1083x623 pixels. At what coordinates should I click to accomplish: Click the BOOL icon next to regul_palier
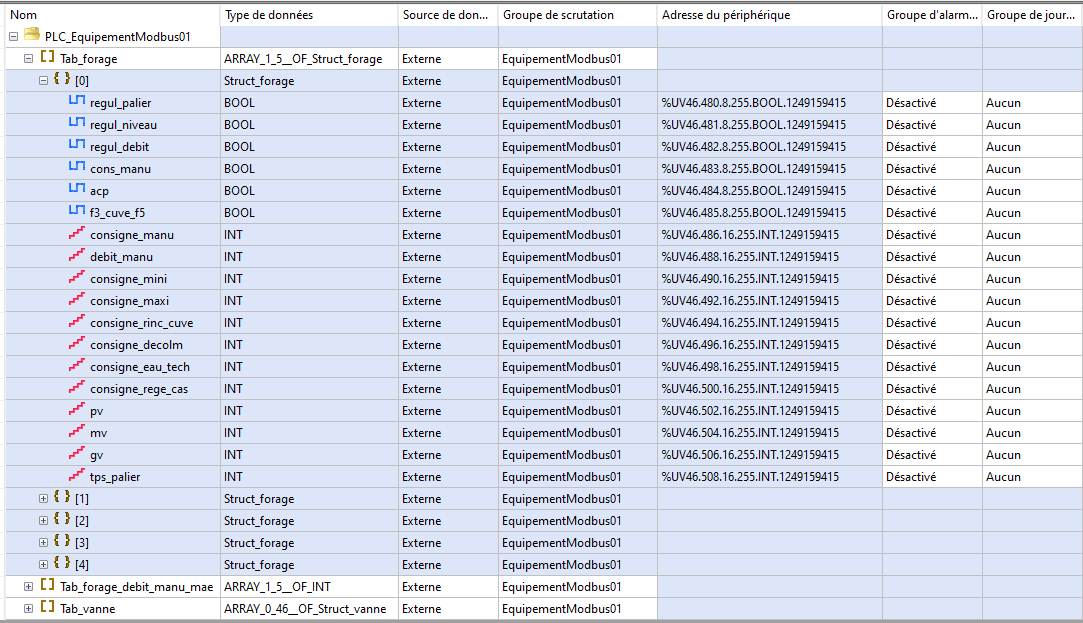(77, 102)
